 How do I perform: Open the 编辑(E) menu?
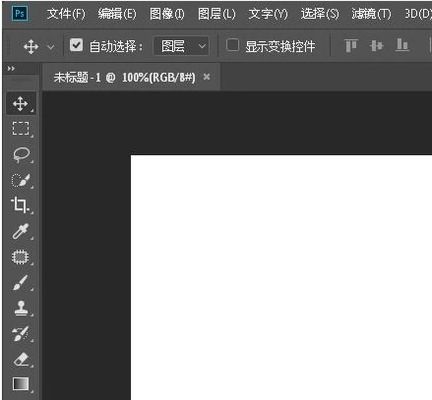click(x=117, y=14)
